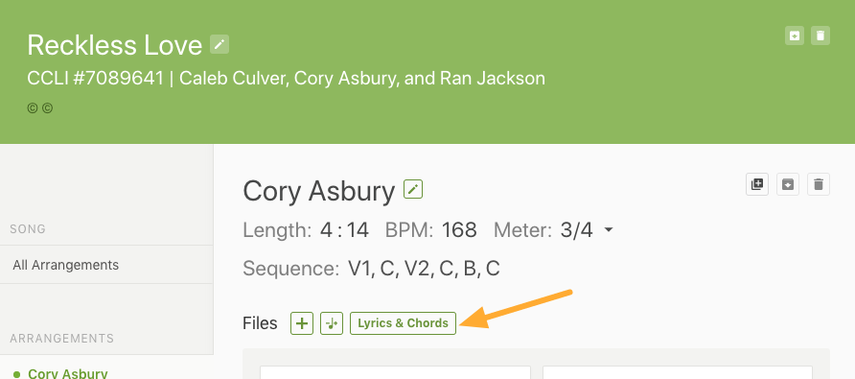Edit the Sequence V1, C, V2 text

(x=424, y=268)
